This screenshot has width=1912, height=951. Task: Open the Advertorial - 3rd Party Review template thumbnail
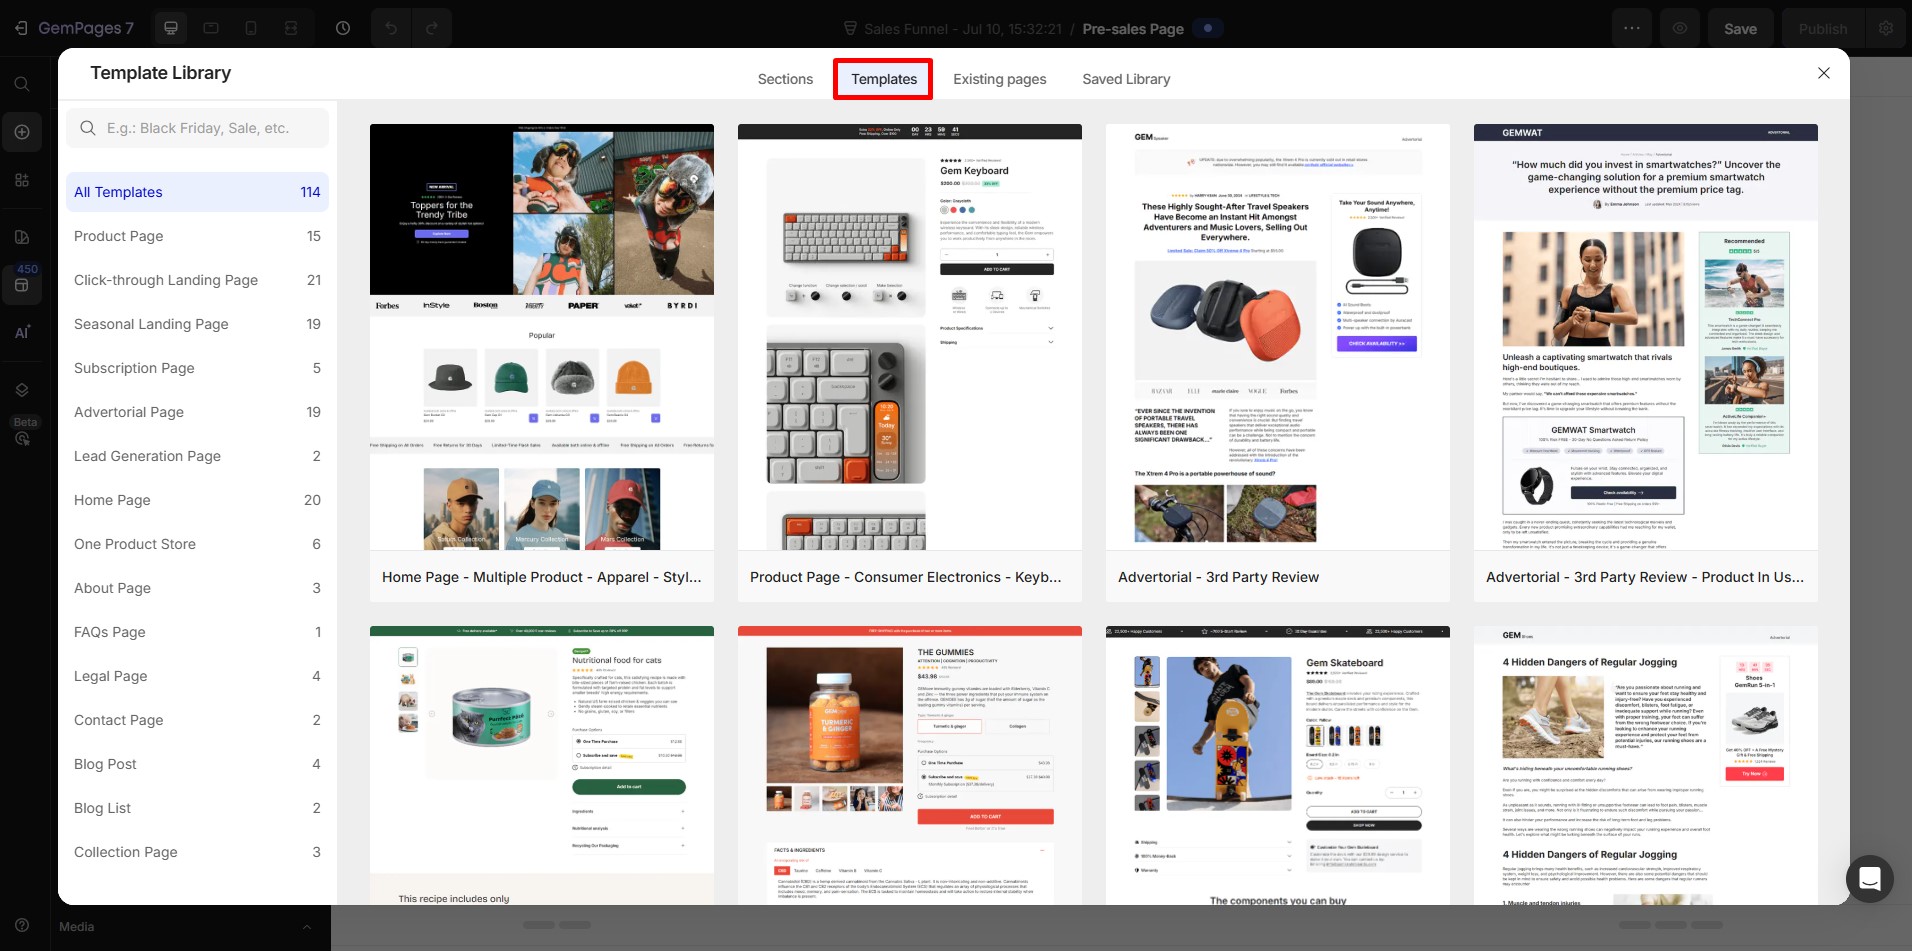(x=1277, y=340)
